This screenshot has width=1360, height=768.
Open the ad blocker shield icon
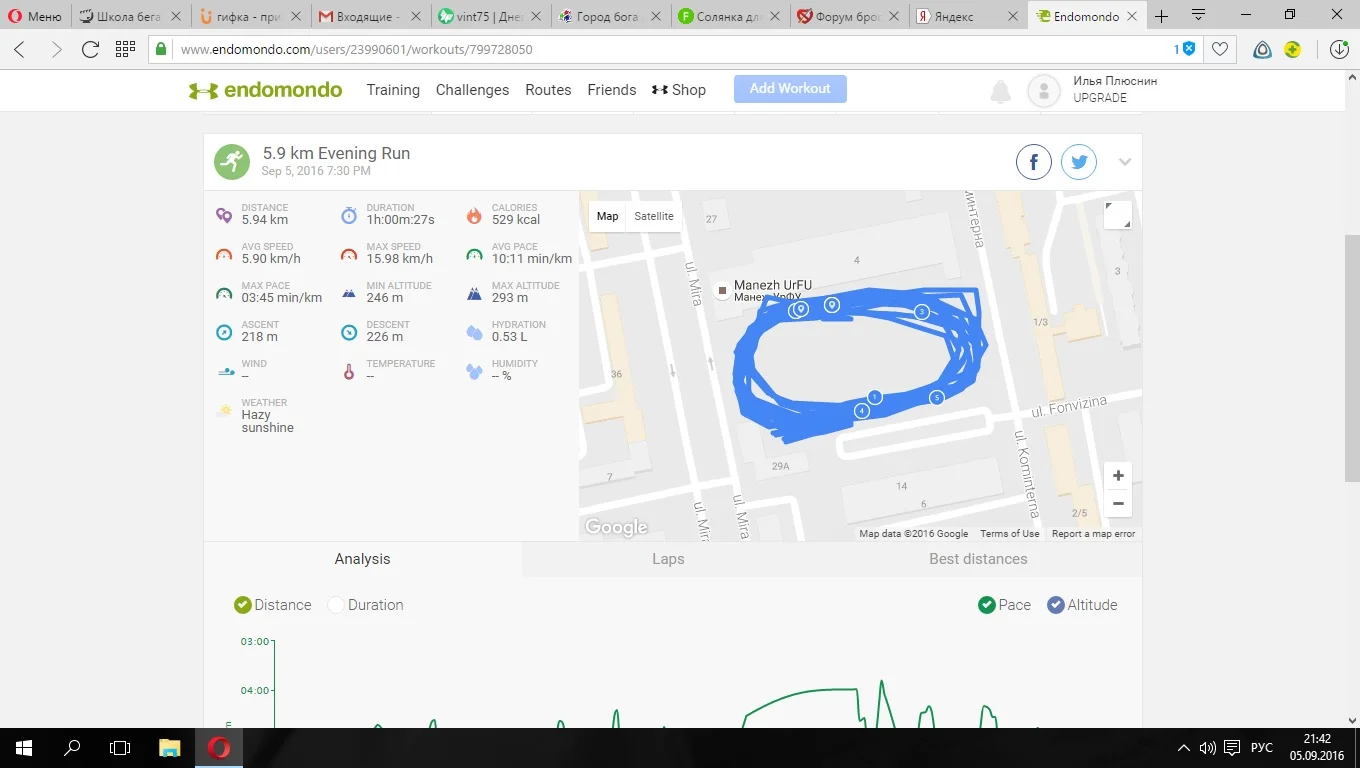[1189, 49]
